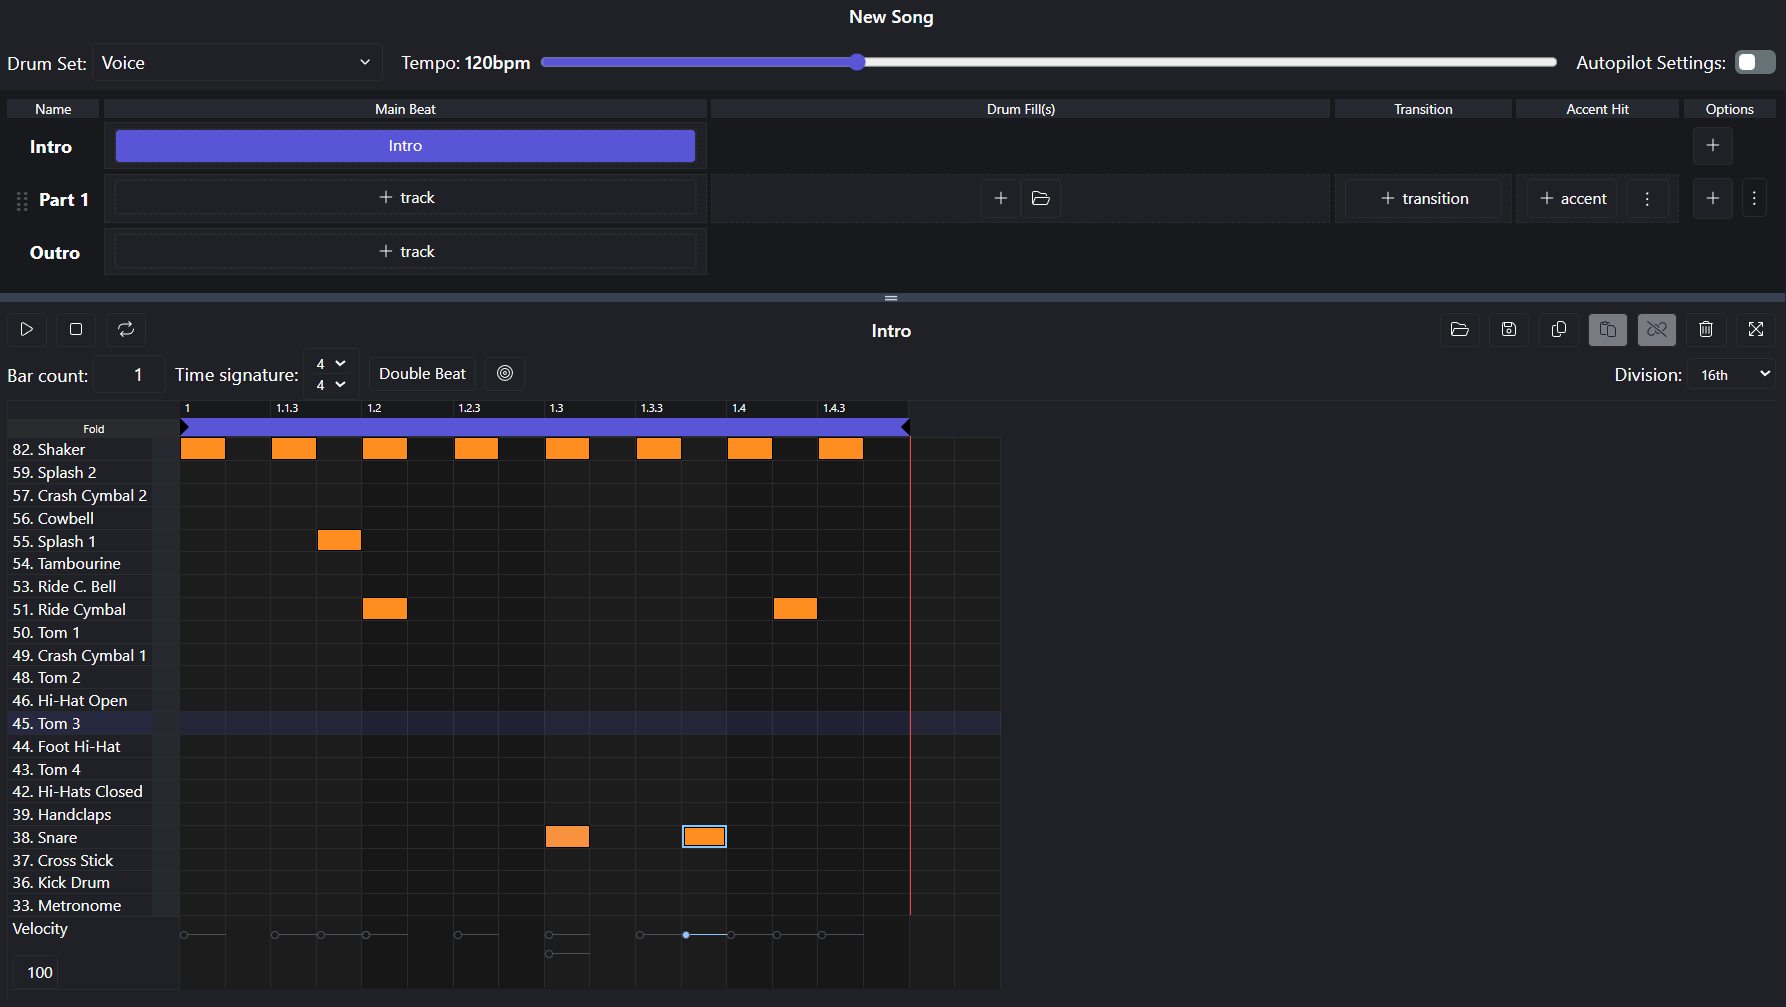Viewport: 1786px width, 1007px height.
Task: Open a beat file with folder icon in editor toolbar
Action: pos(1459,329)
